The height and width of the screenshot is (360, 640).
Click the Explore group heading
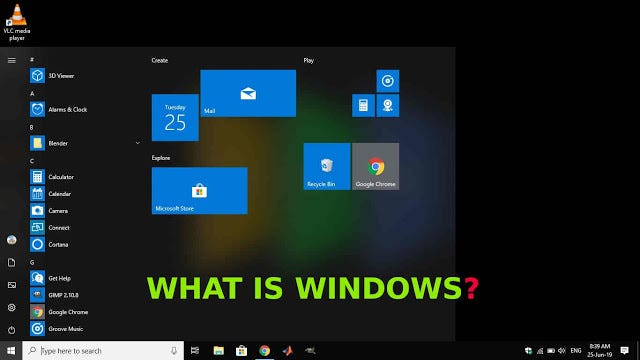tap(161, 158)
